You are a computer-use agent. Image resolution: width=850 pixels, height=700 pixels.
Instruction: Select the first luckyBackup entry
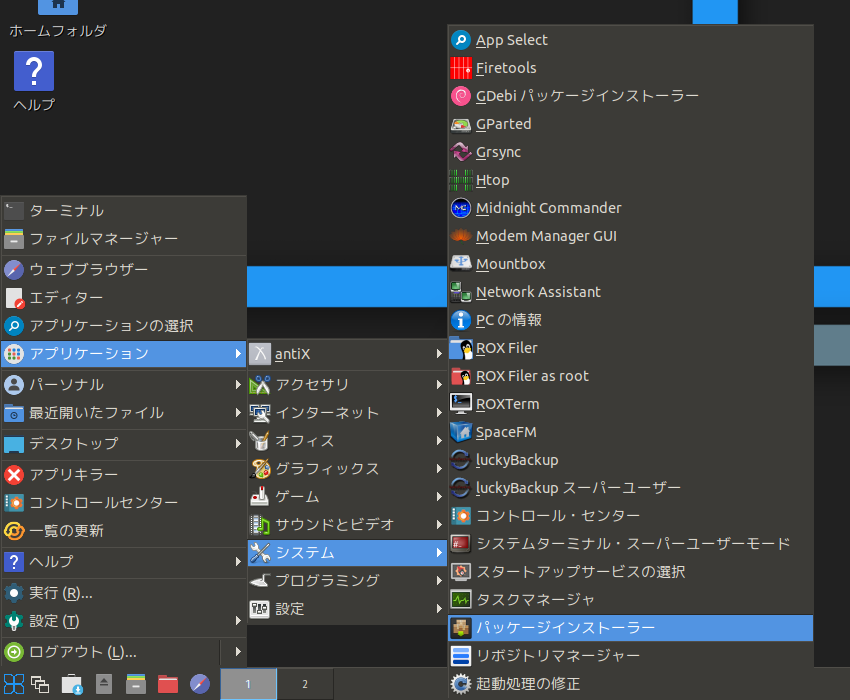click(630, 460)
